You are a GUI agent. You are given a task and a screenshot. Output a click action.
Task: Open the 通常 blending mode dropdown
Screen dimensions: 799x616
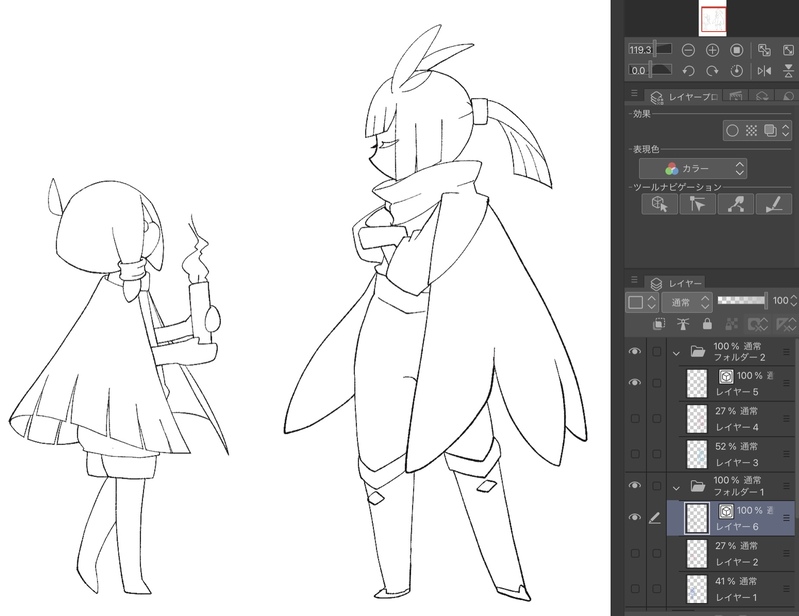(686, 302)
